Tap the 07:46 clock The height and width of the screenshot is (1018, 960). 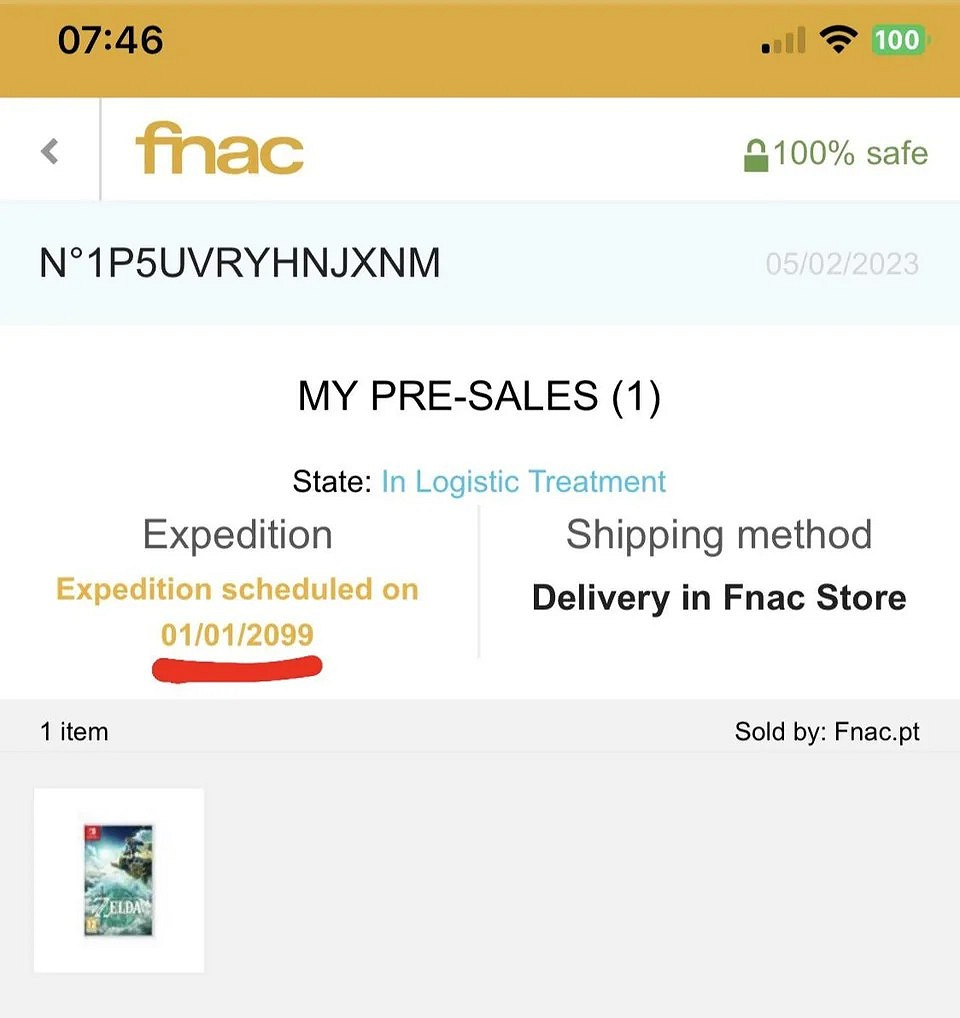110,40
